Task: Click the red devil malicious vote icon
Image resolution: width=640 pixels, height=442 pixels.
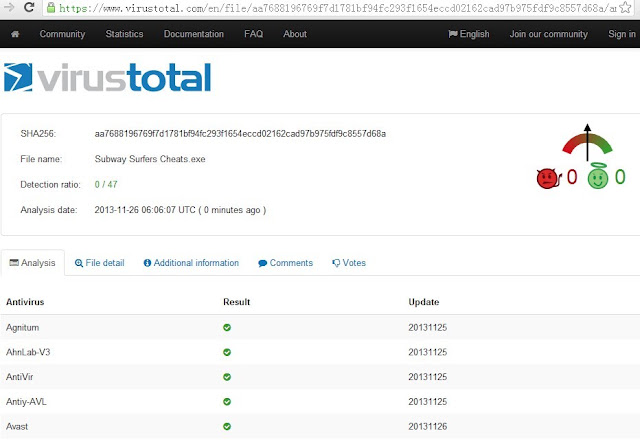Action: point(549,178)
